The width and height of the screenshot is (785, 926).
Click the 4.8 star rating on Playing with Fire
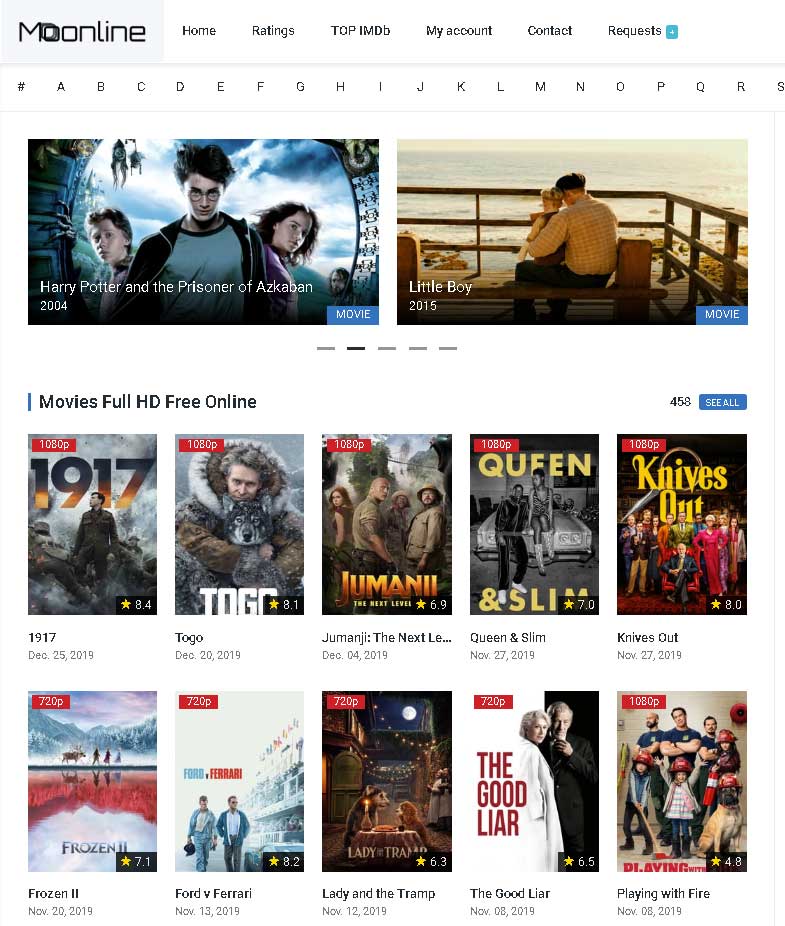(x=727, y=862)
